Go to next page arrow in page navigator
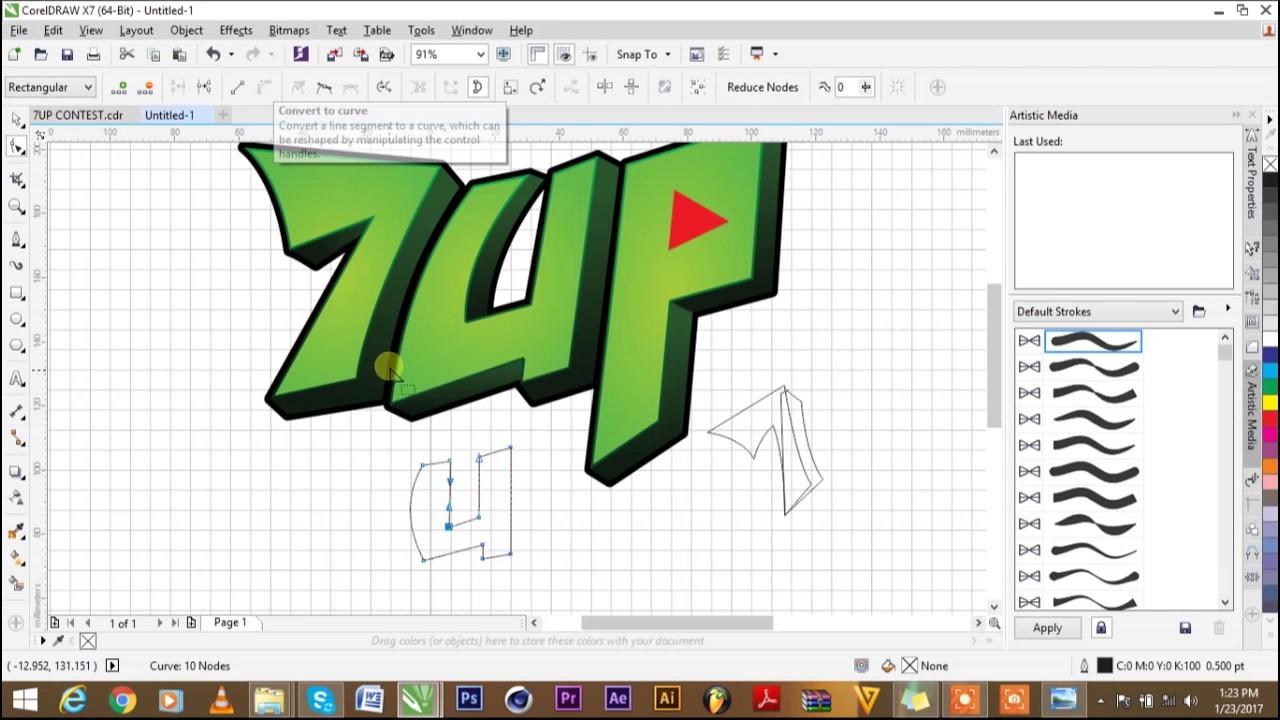 pyautogui.click(x=159, y=622)
